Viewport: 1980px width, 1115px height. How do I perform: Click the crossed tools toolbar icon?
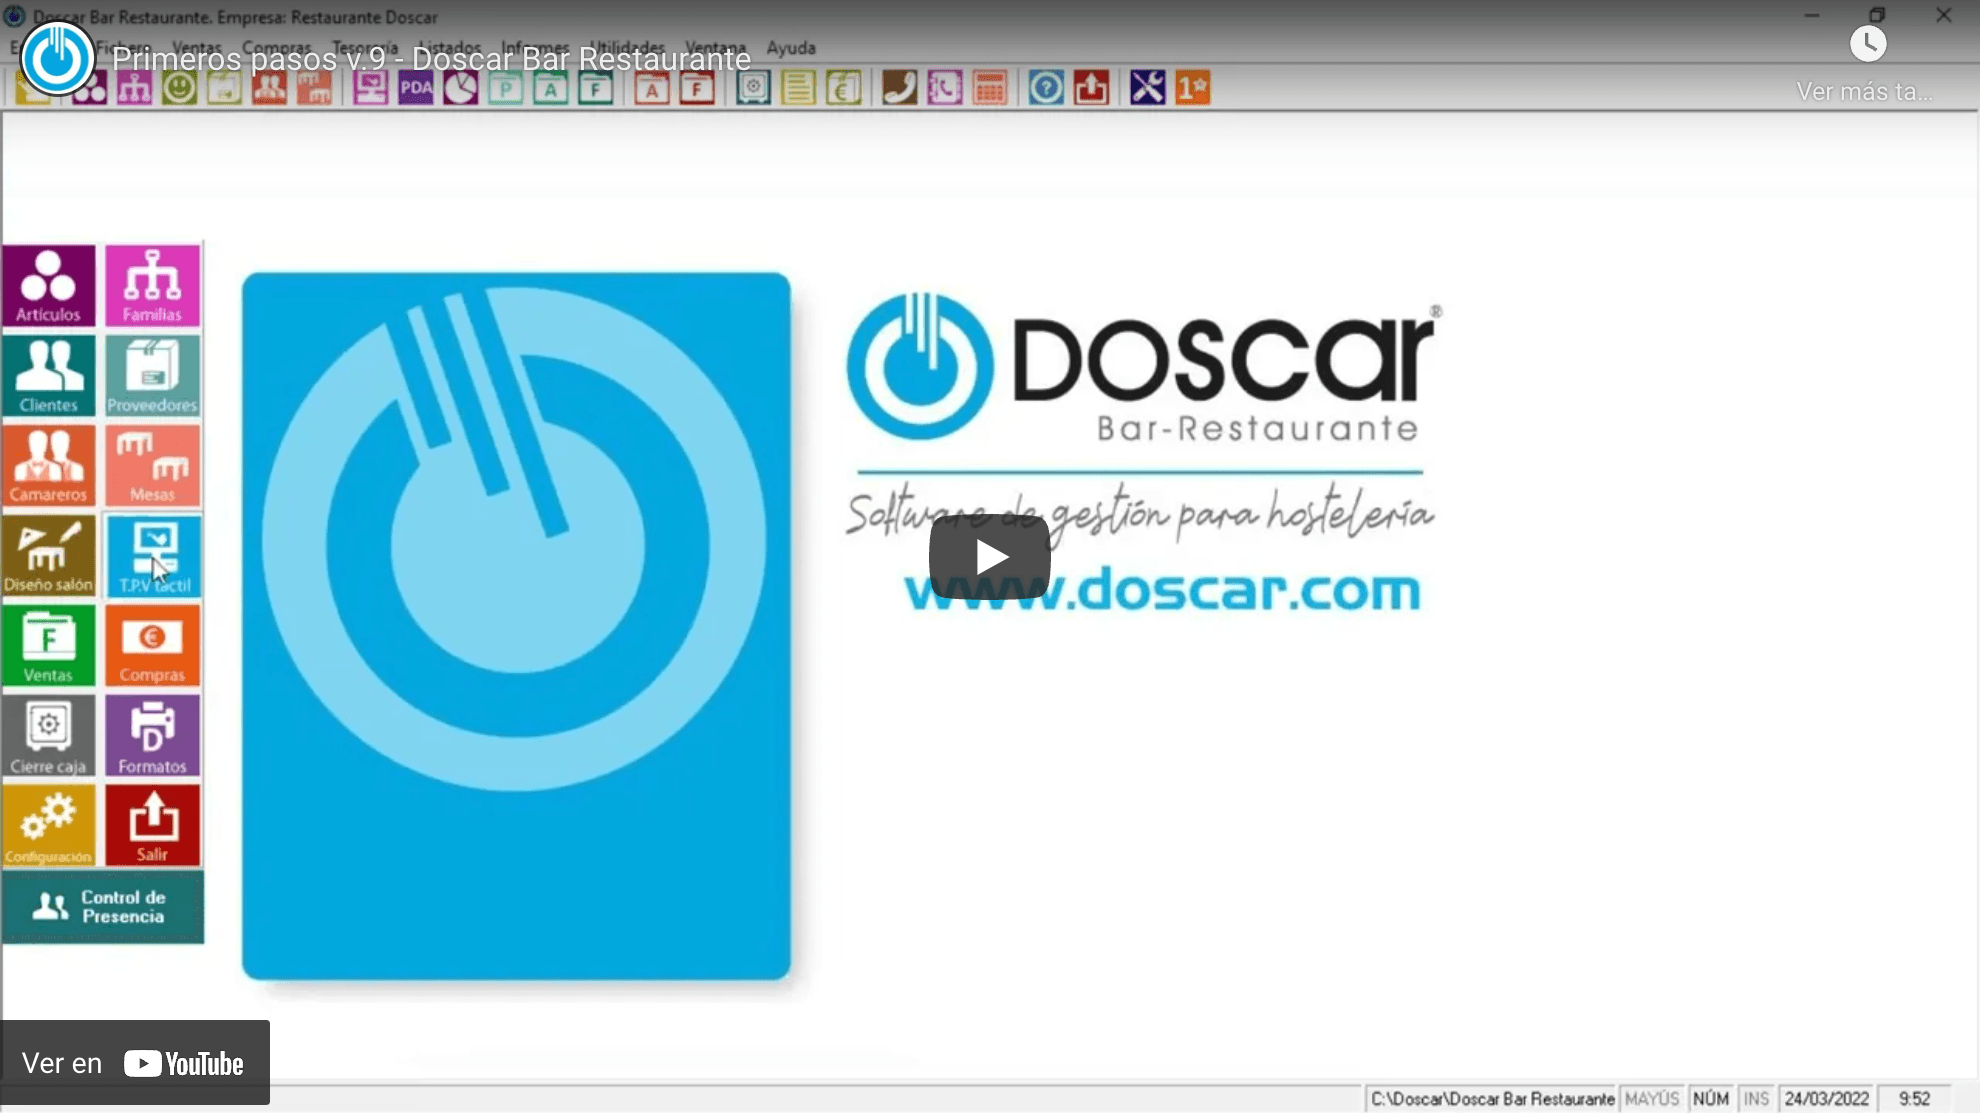pyautogui.click(x=1147, y=88)
